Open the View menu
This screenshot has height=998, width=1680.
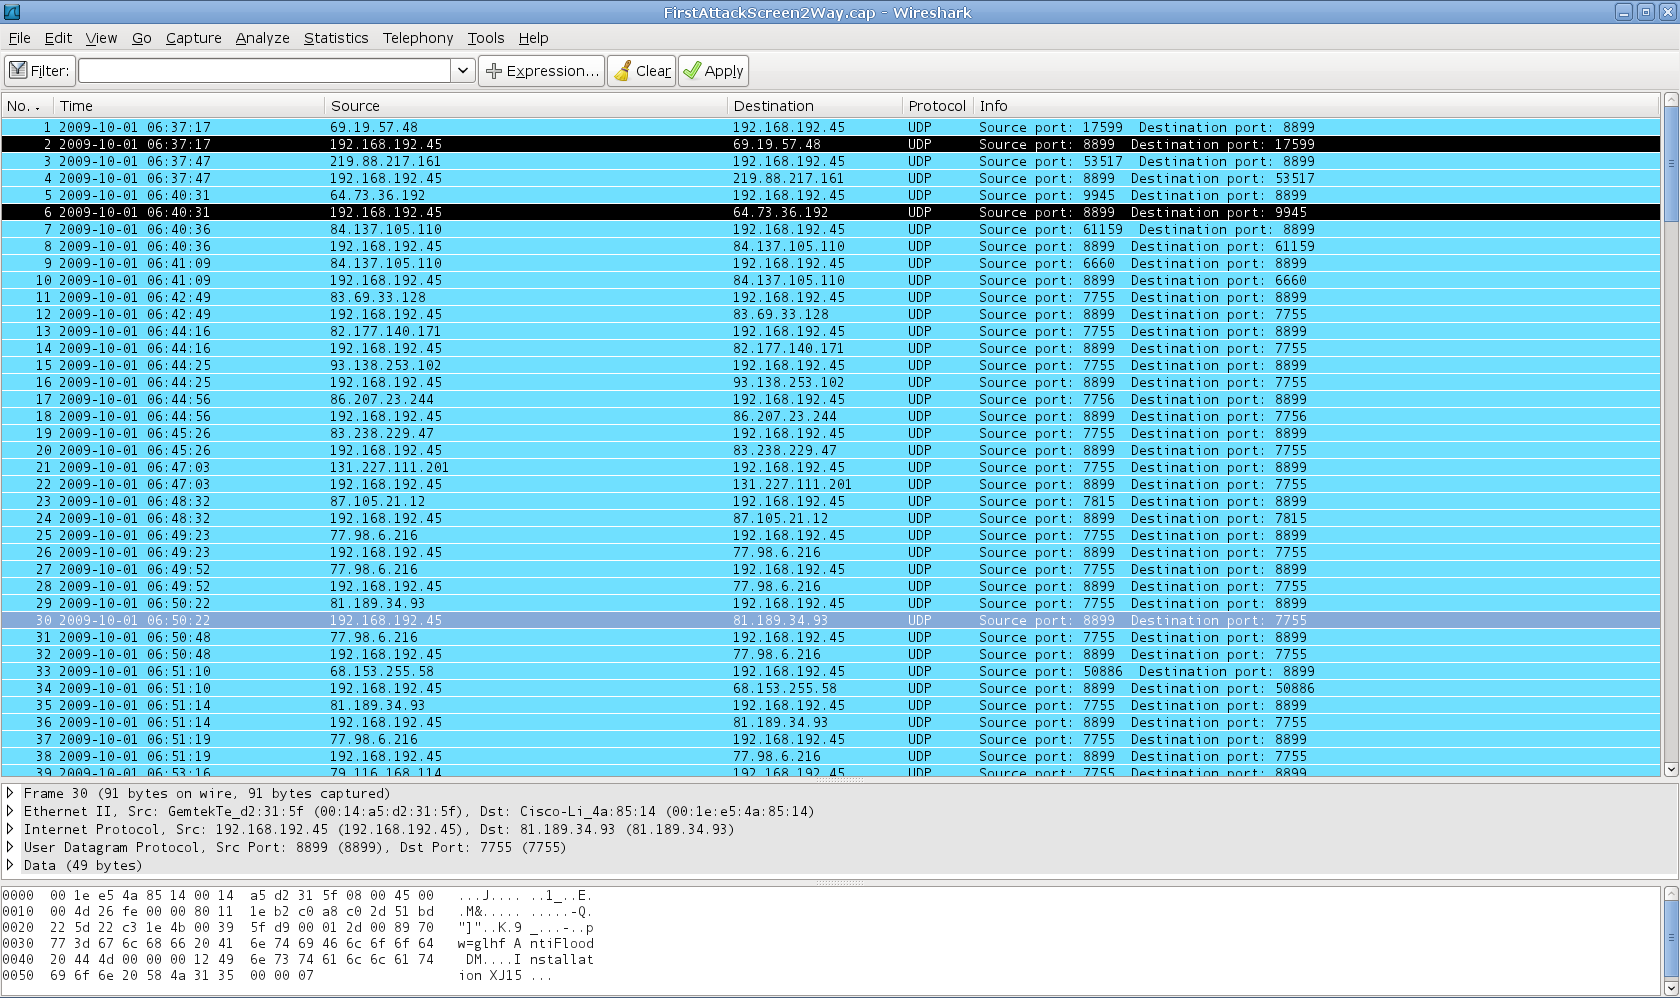point(101,38)
